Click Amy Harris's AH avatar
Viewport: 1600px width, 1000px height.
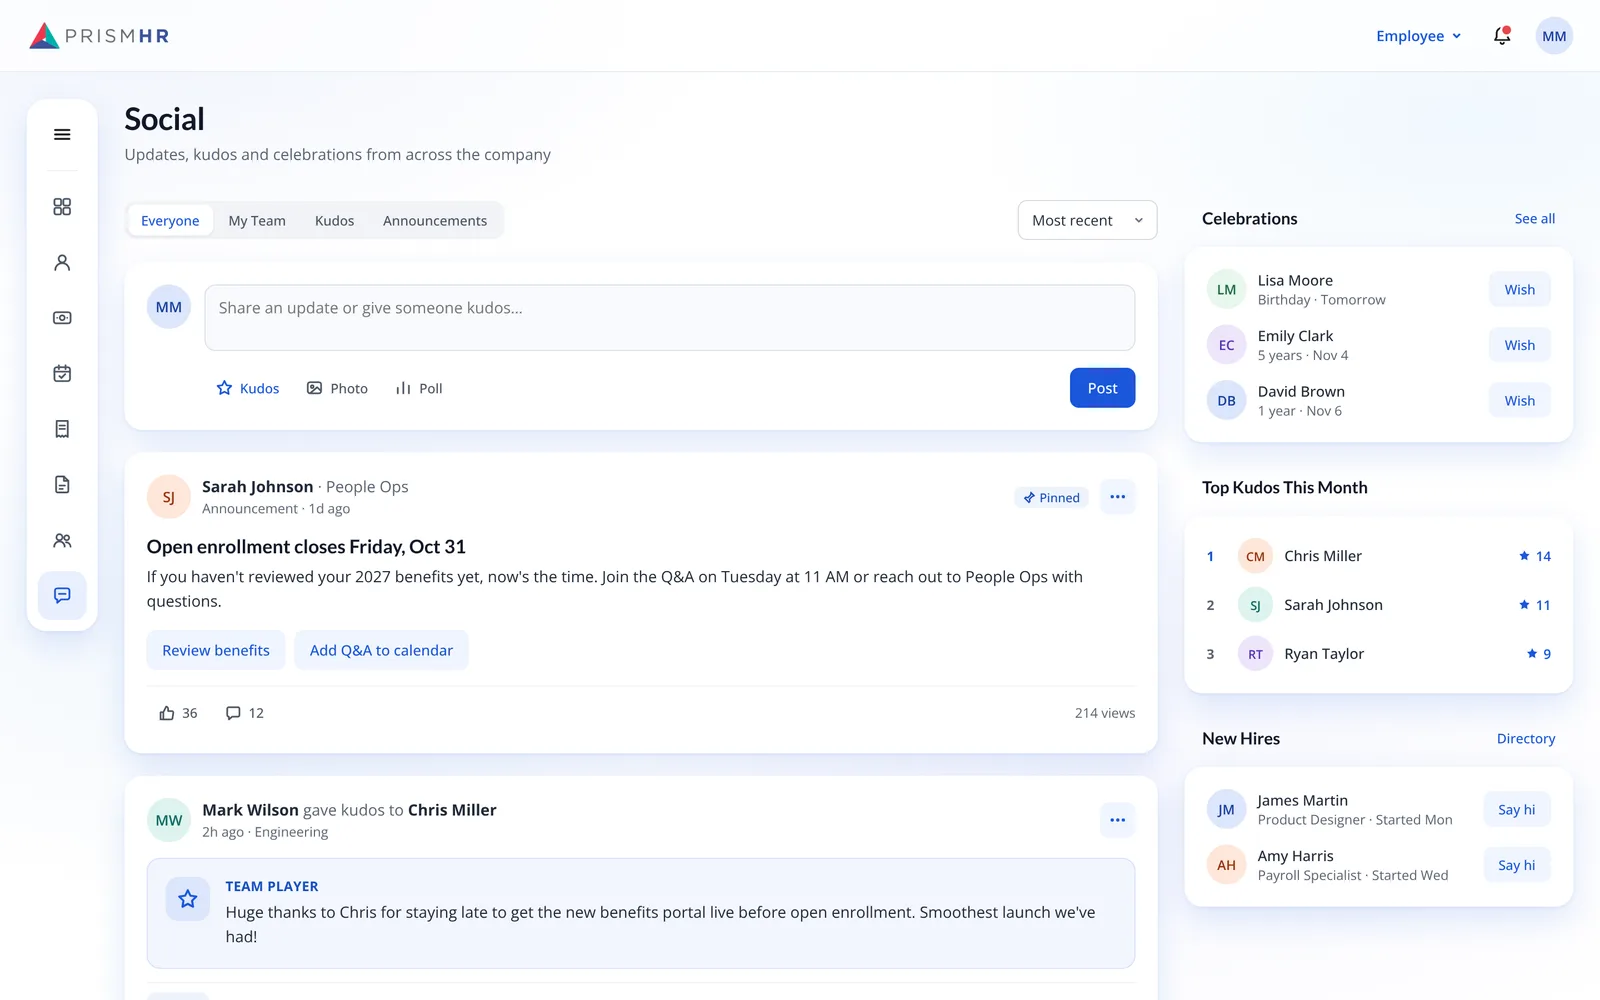[1226, 865]
